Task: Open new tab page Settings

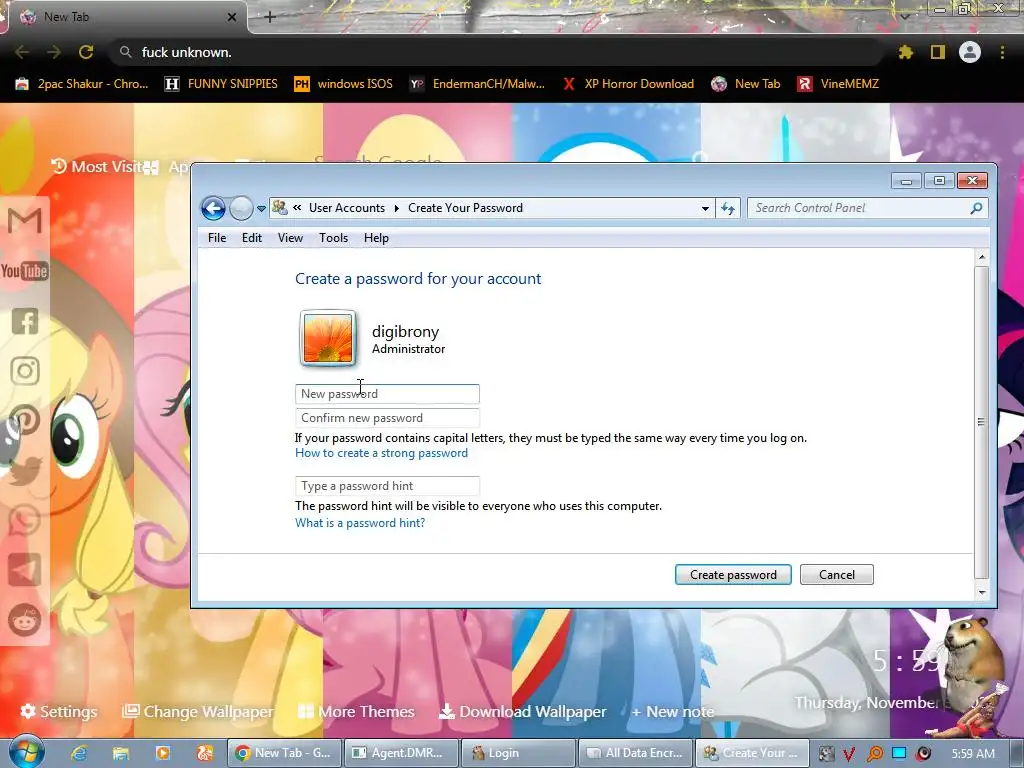Action: click(x=59, y=711)
